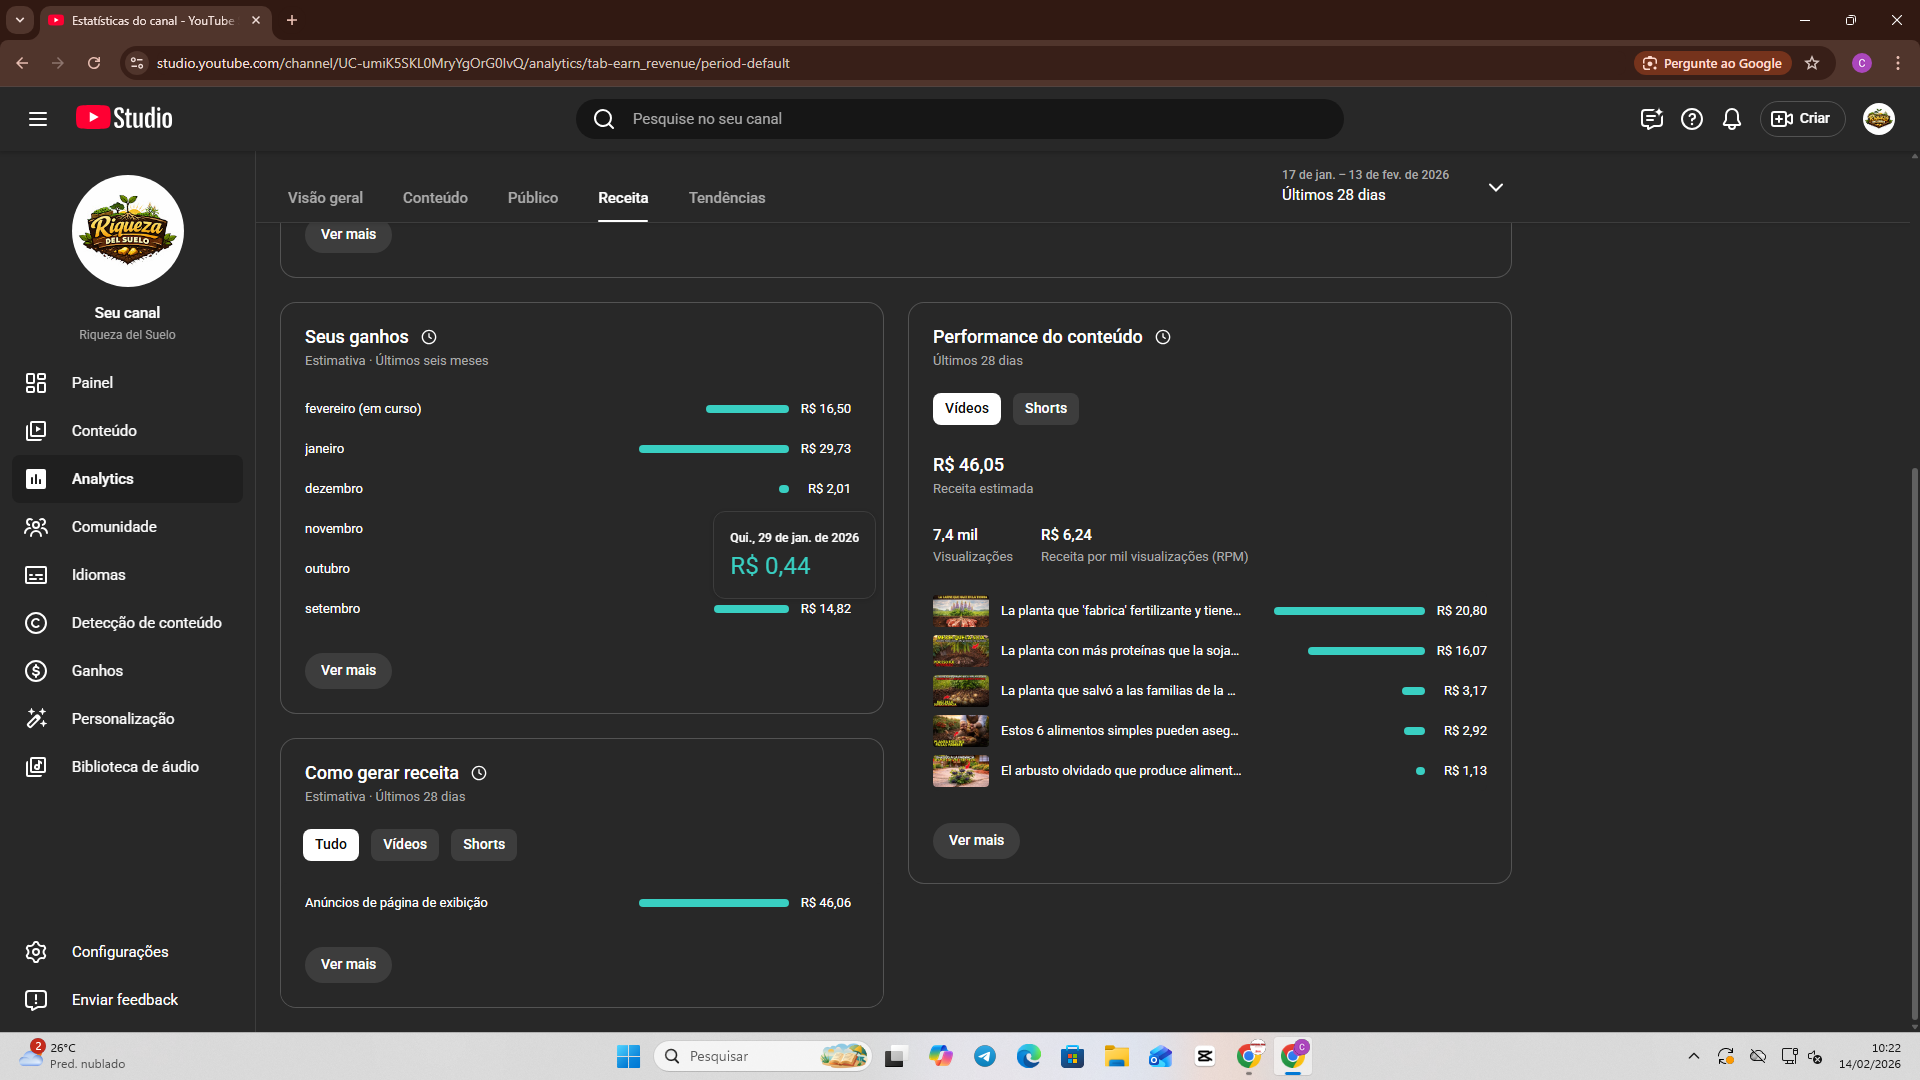Open the tab search dropdown arrow in Chrome
The width and height of the screenshot is (1920, 1080).
[19, 20]
